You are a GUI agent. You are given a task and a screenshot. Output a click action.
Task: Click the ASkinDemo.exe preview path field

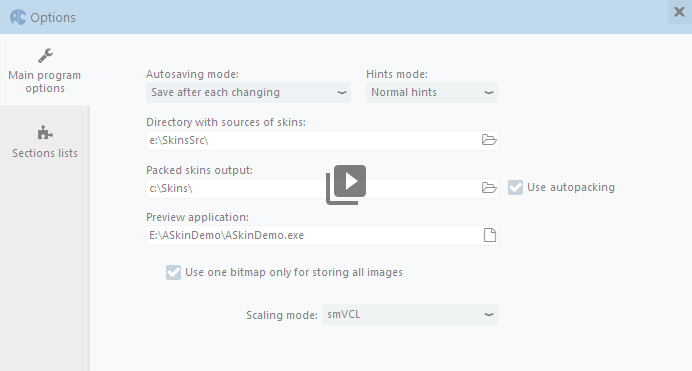(314, 236)
